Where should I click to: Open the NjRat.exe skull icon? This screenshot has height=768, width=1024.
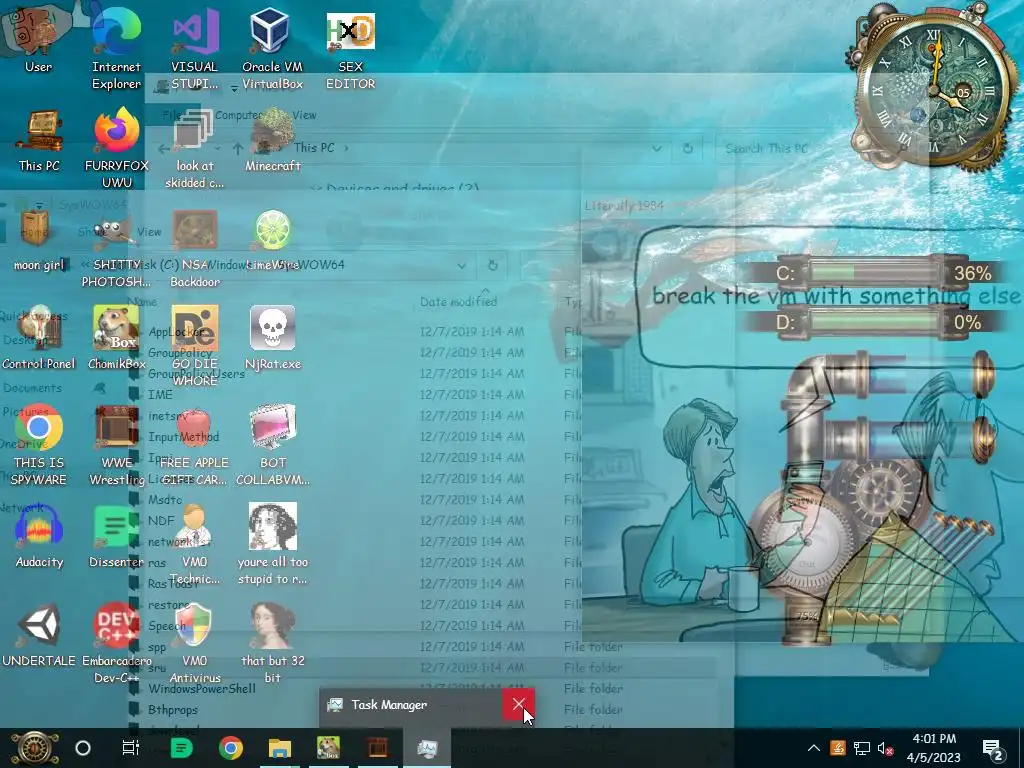click(x=272, y=338)
